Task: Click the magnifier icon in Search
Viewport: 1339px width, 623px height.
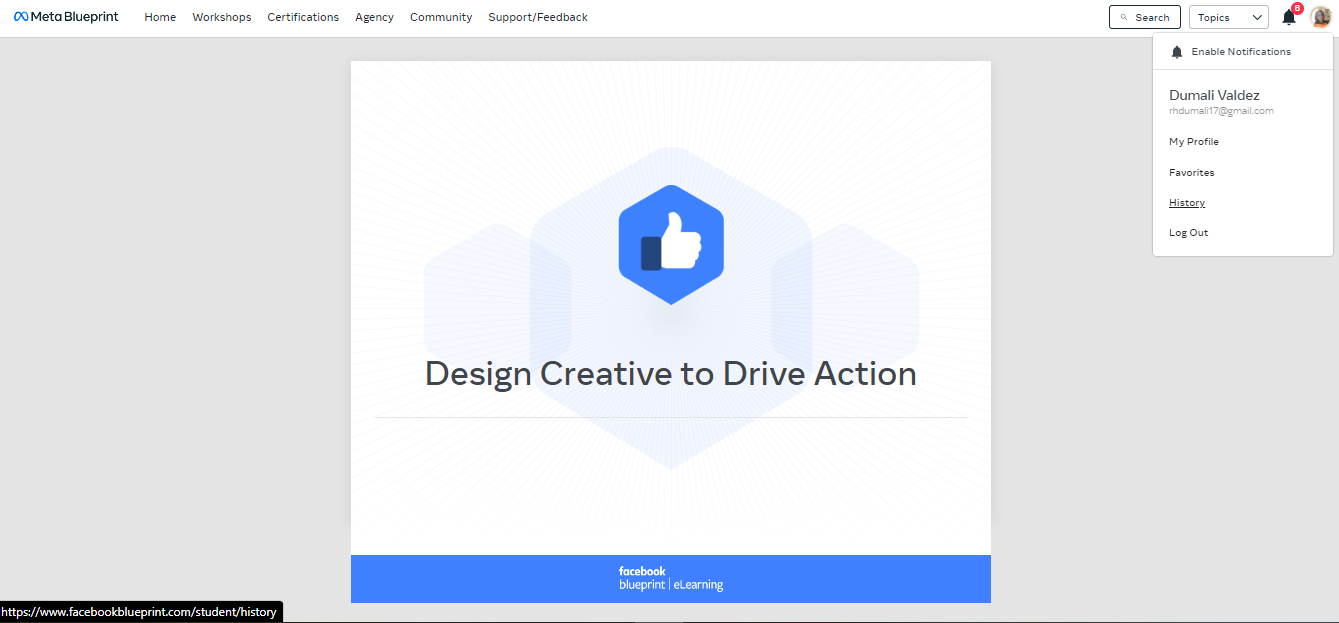Action: pos(1124,18)
